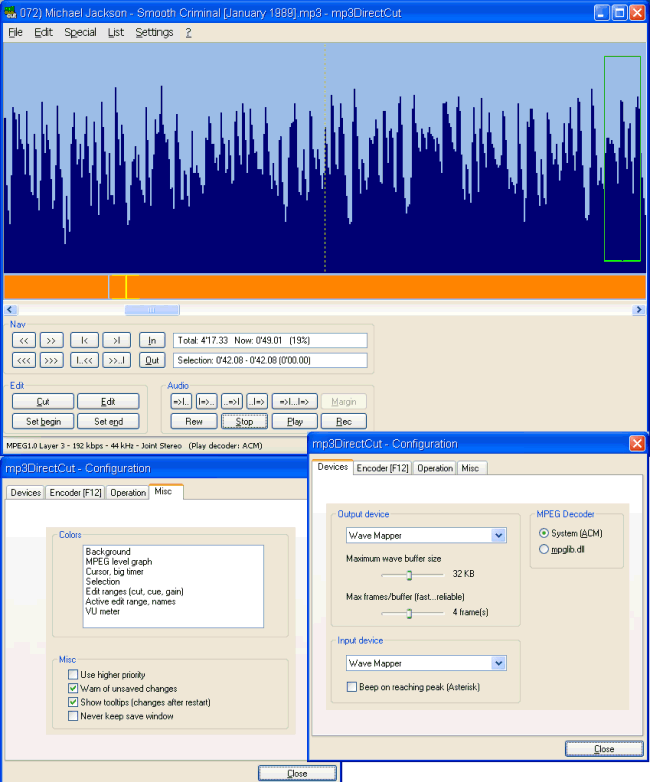650x782 pixels.
Task: Click the mp3DirectCut app icon in title bar
Action: click(x=10, y=12)
